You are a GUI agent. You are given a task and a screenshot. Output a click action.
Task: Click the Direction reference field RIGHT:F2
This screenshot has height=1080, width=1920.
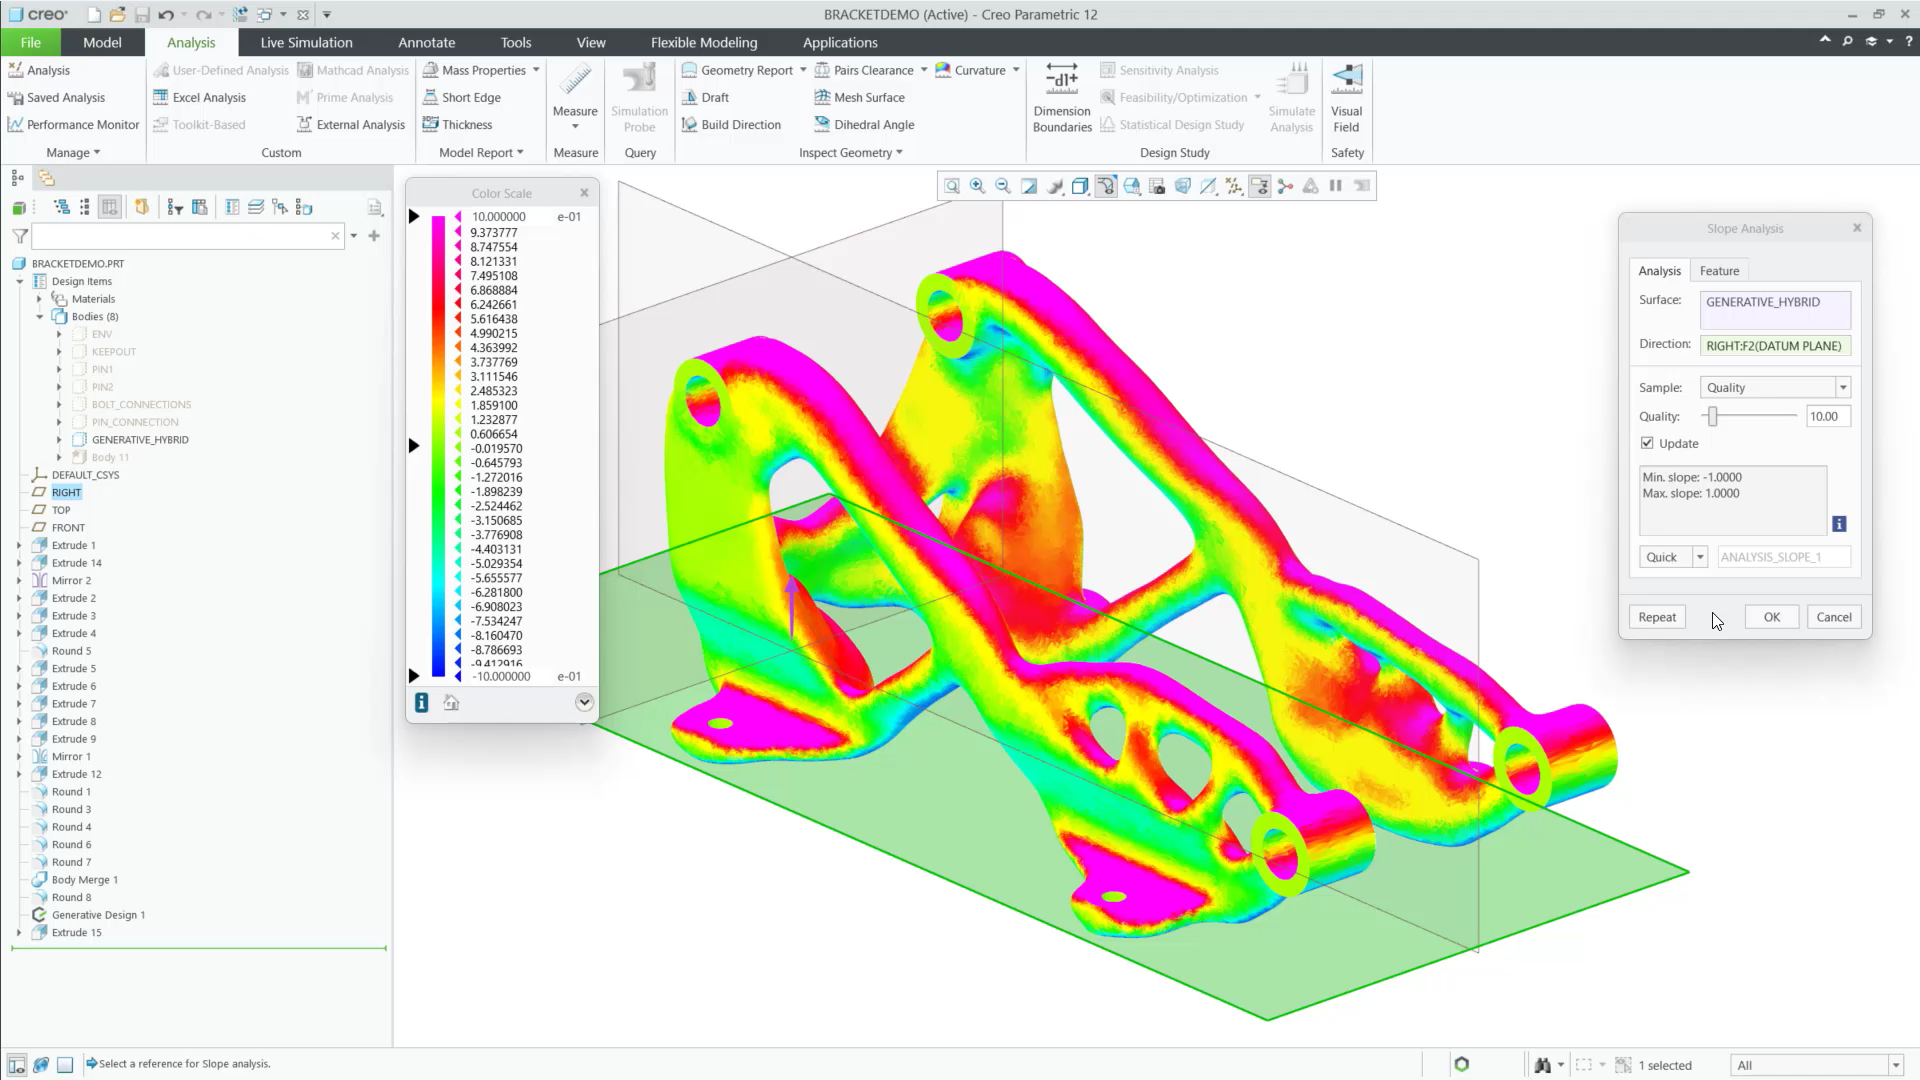click(x=1775, y=345)
